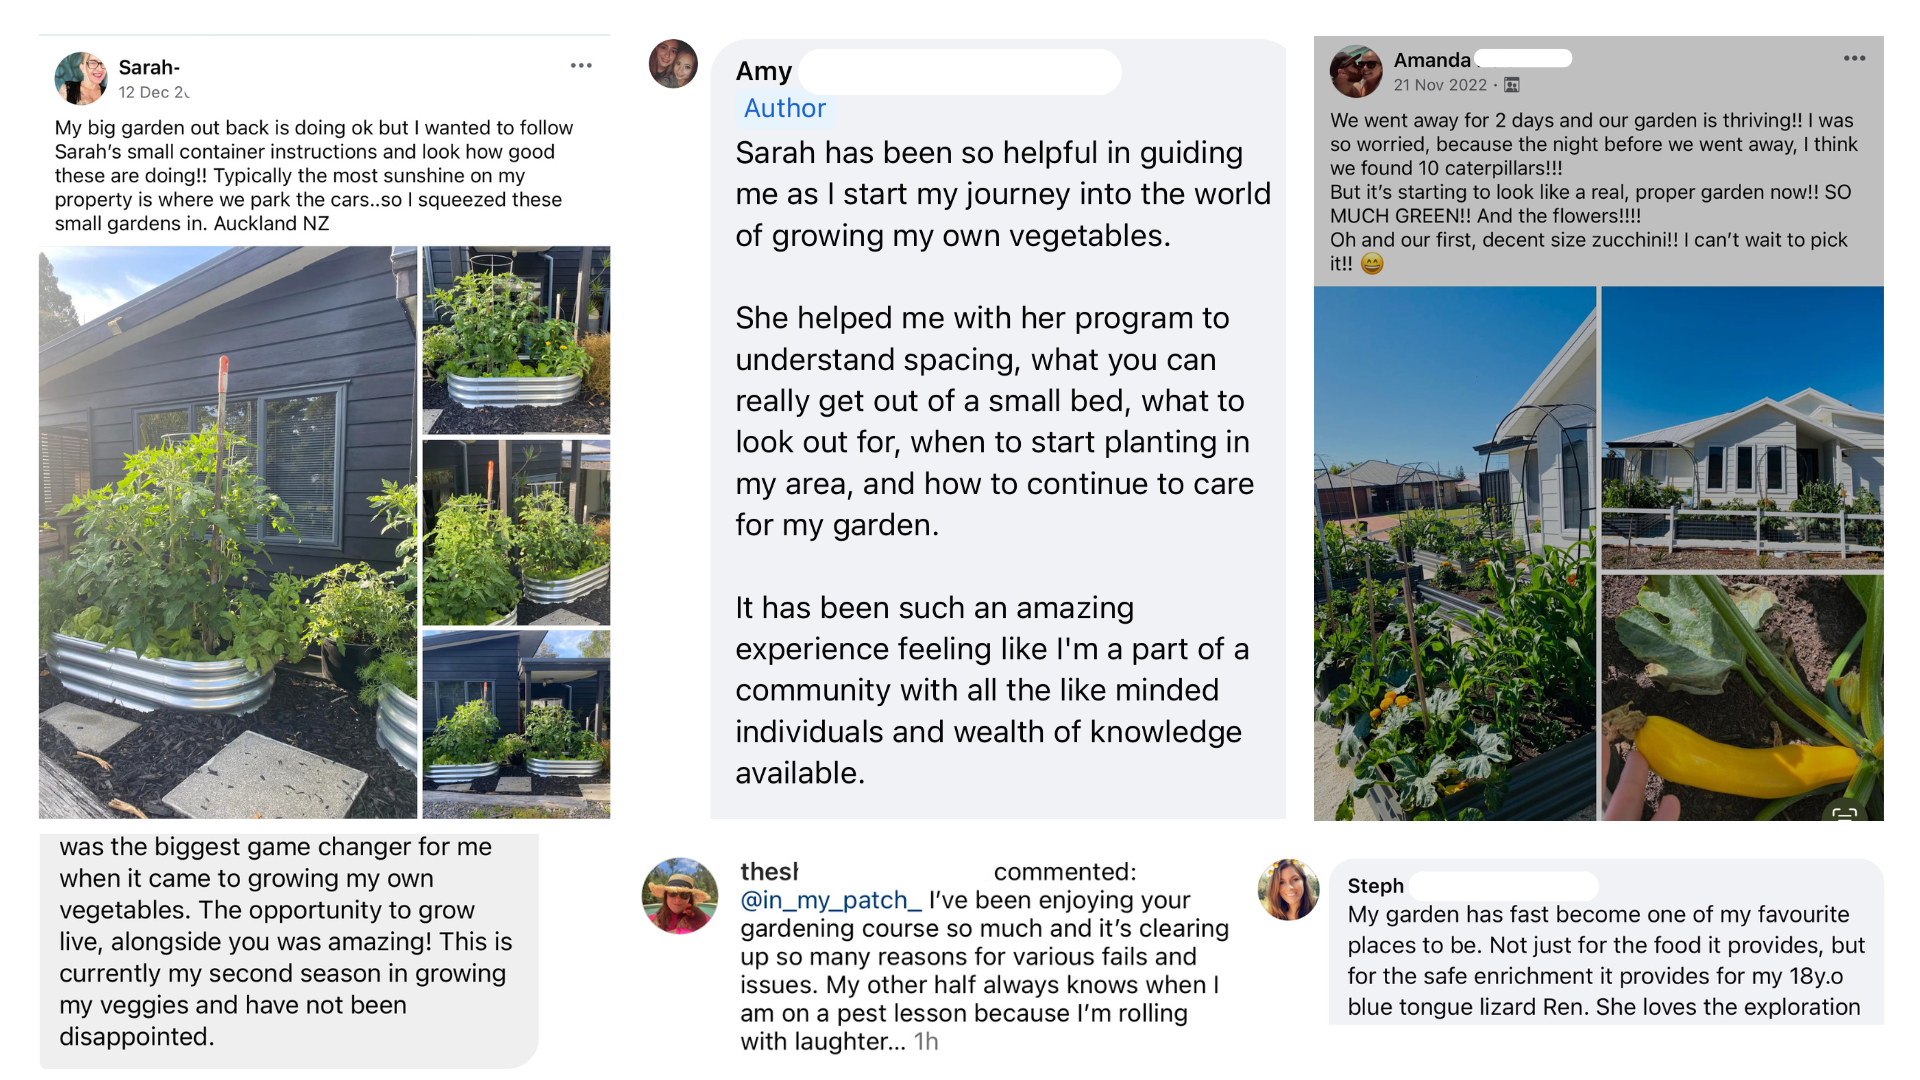
Task: Open the @in_my_patch_ mention link
Action: [830, 900]
